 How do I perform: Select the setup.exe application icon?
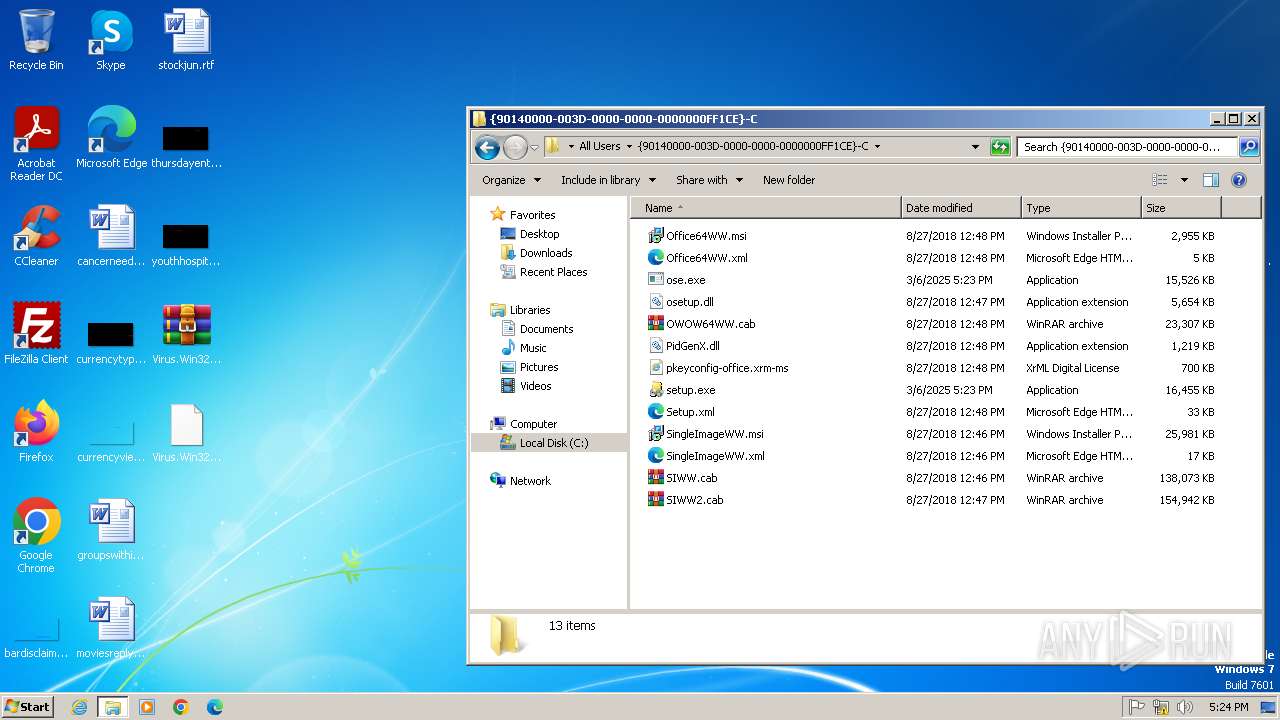(x=656, y=390)
